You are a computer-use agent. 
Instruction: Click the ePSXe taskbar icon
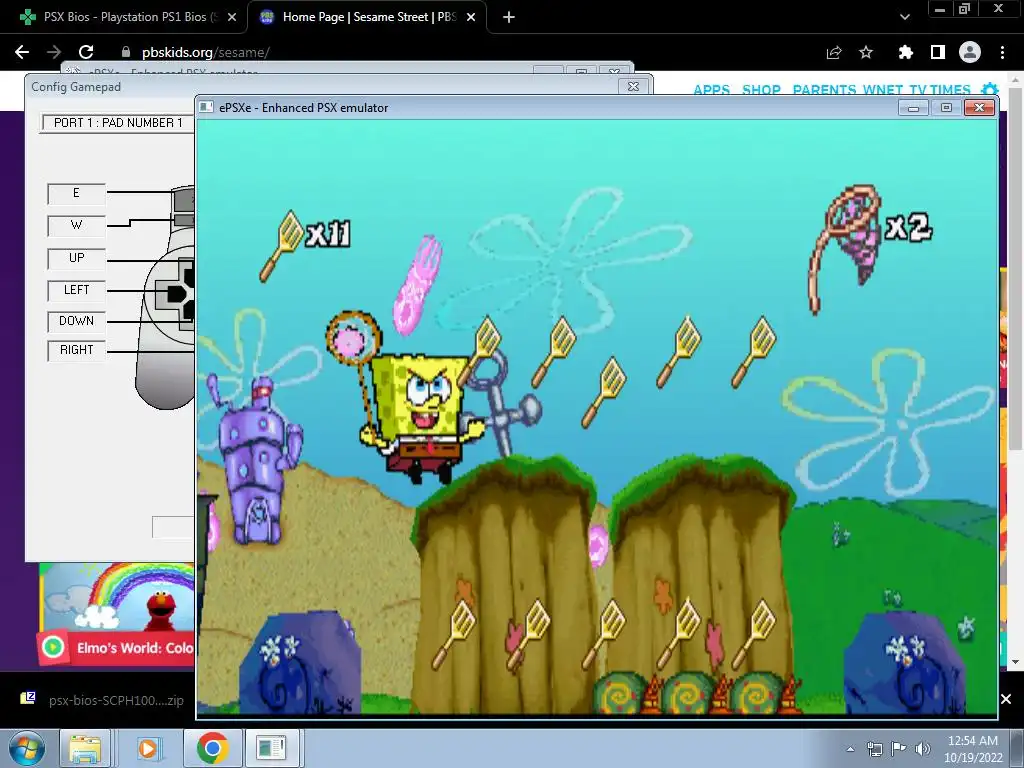(272, 748)
